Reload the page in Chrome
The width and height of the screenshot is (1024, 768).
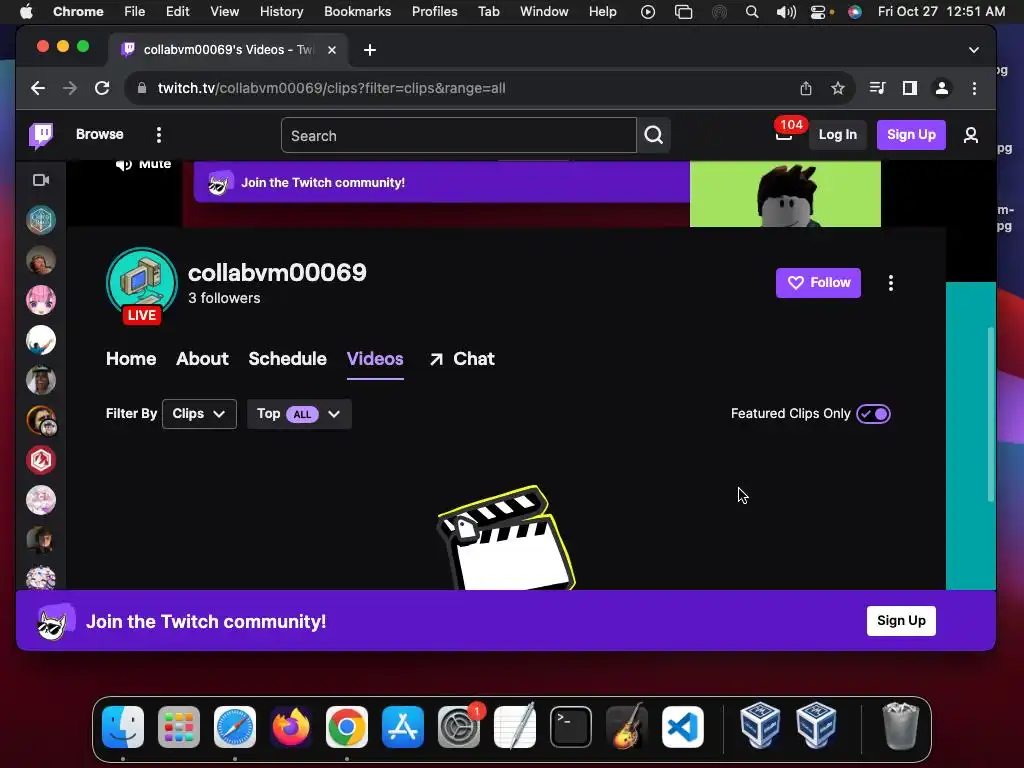coord(102,88)
